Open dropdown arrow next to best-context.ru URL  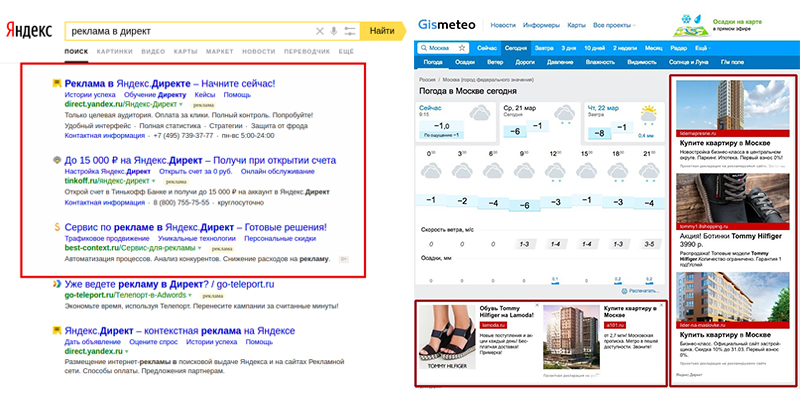pyautogui.click(x=200, y=248)
